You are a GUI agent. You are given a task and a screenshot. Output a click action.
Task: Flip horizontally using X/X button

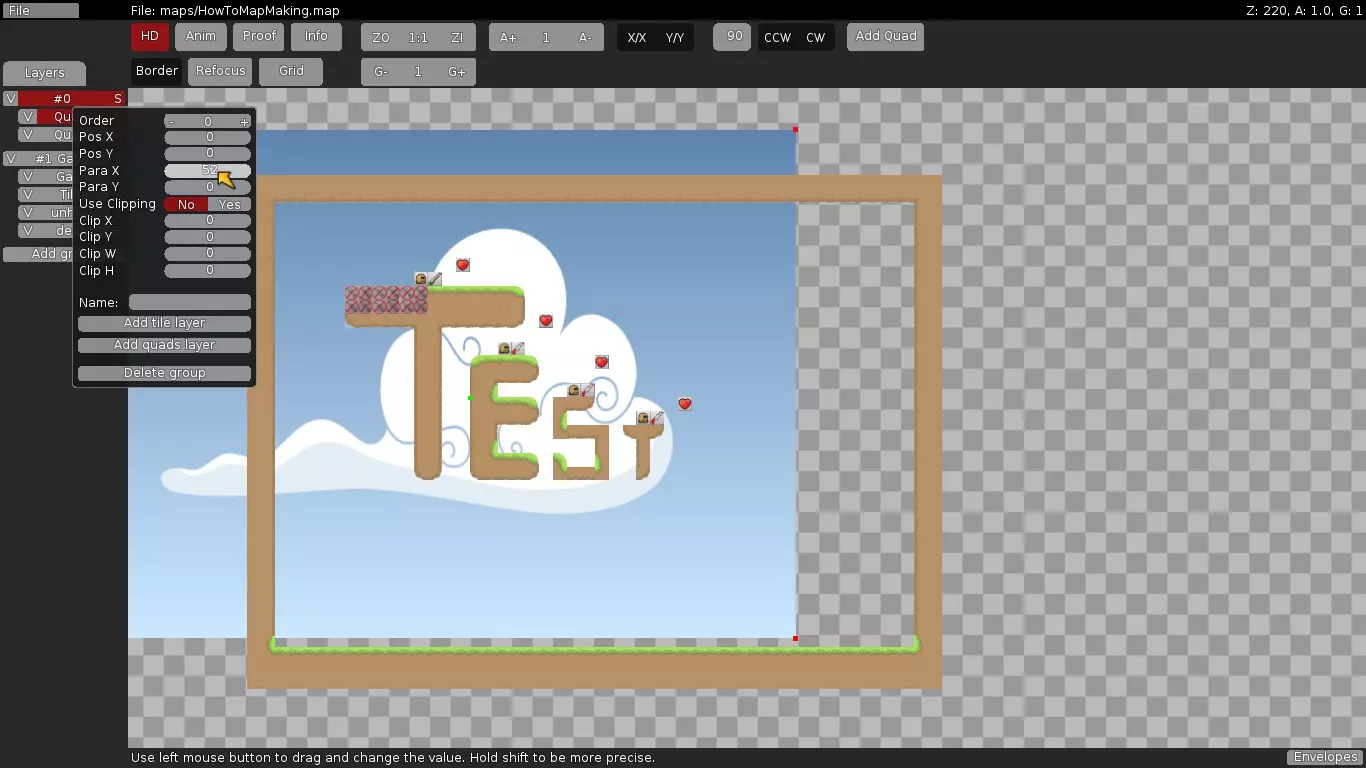(x=636, y=38)
